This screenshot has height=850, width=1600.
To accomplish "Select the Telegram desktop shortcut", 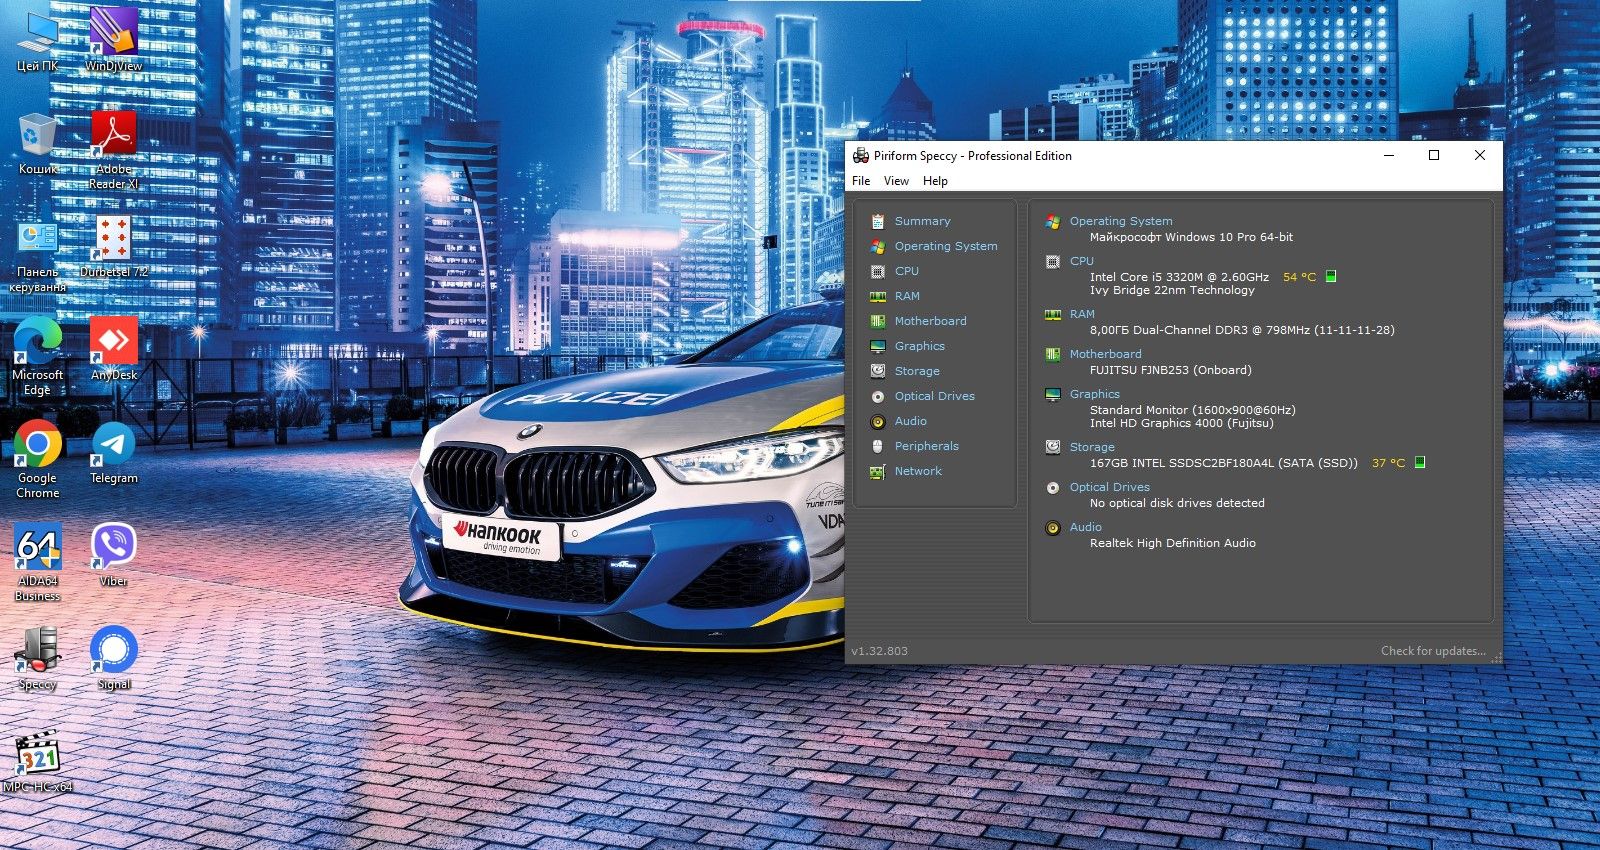I will click(114, 453).
